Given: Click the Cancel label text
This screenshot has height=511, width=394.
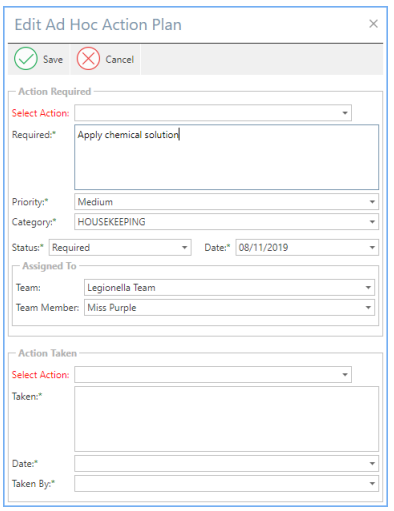Looking at the screenshot, I should (x=120, y=60).
